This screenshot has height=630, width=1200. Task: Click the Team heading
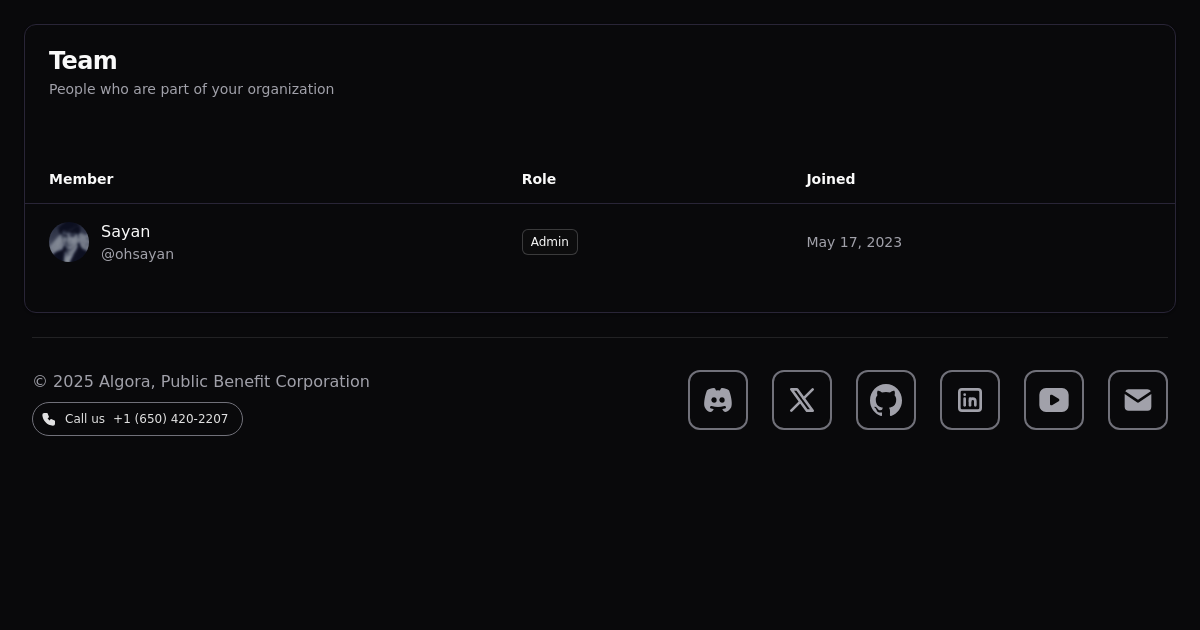(x=83, y=61)
